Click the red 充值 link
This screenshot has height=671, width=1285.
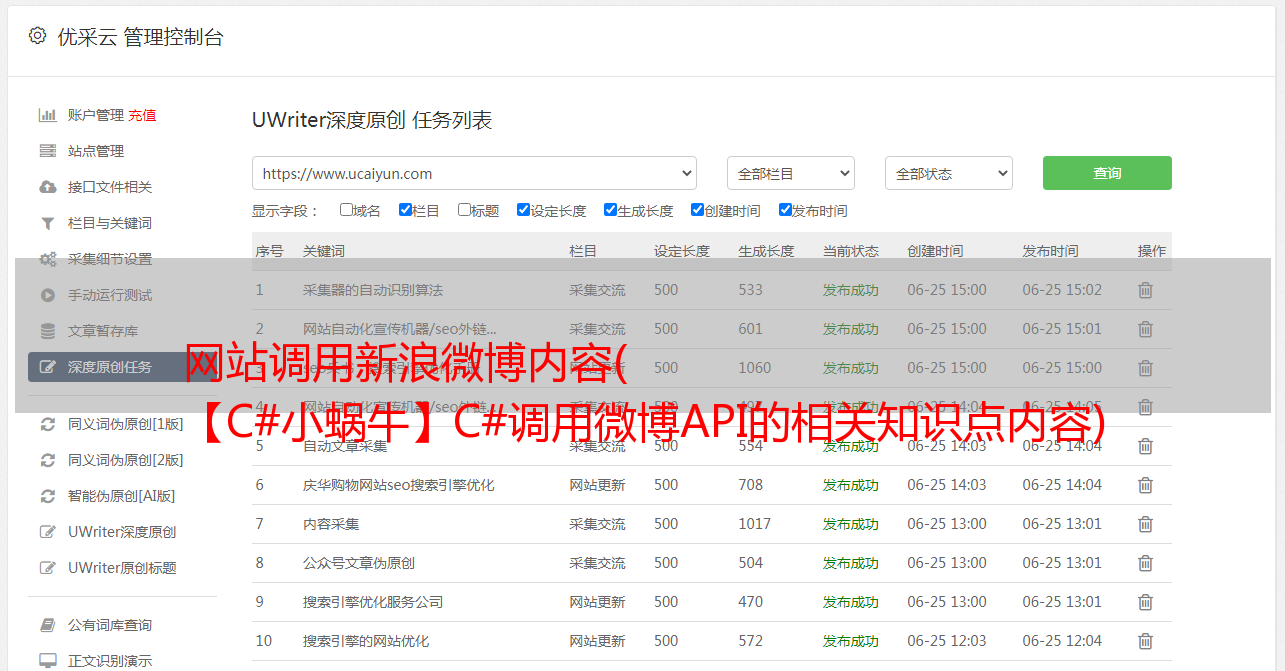tap(142, 115)
